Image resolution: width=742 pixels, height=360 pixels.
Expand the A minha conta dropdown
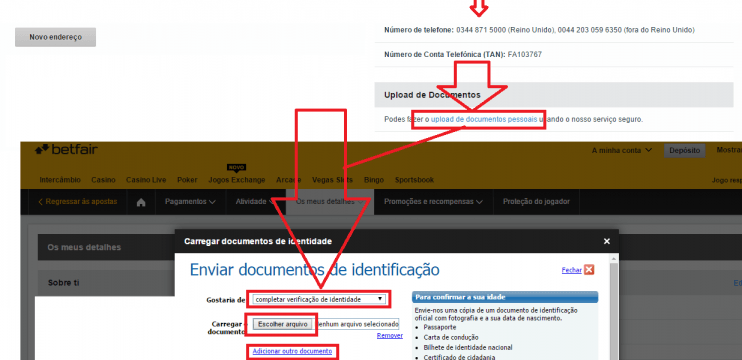(x=622, y=150)
